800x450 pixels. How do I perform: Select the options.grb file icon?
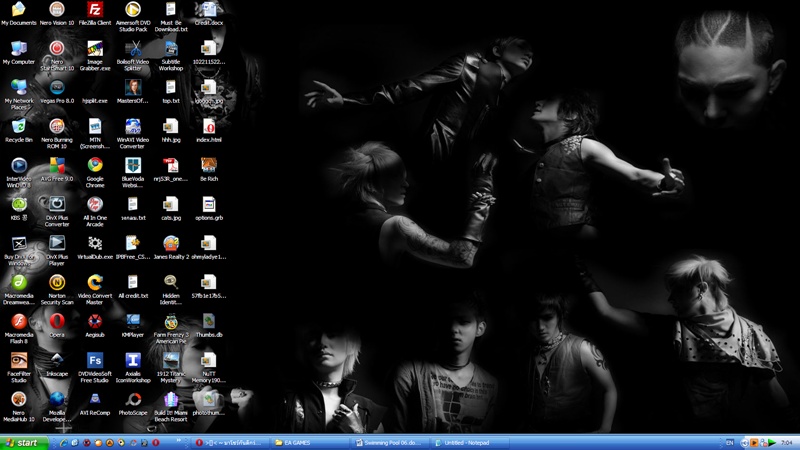coord(209,209)
